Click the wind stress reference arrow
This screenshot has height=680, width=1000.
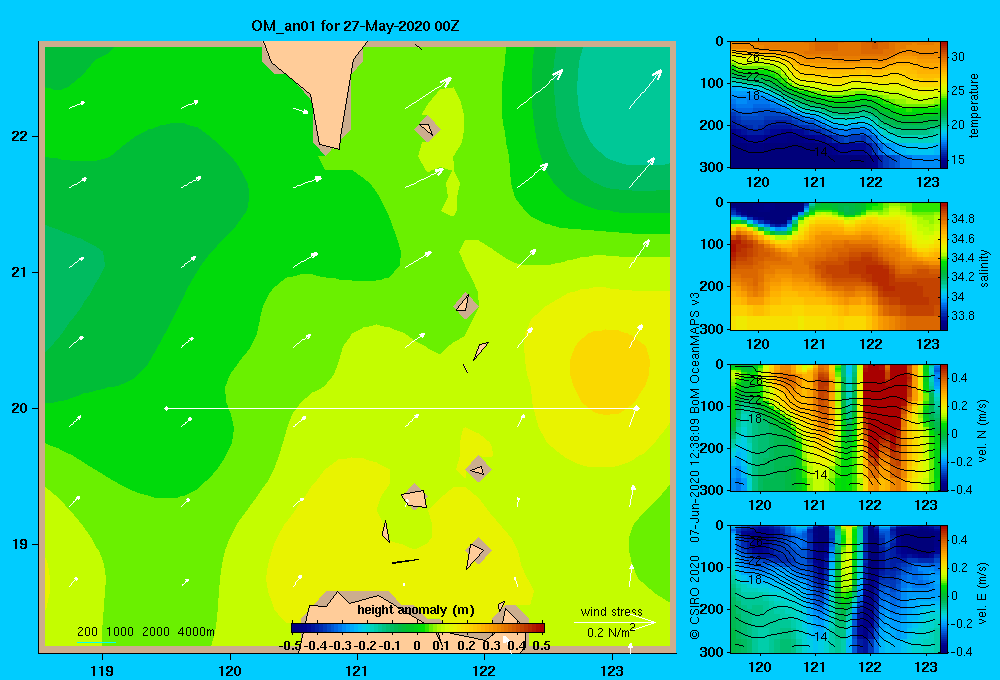[614, 622]
